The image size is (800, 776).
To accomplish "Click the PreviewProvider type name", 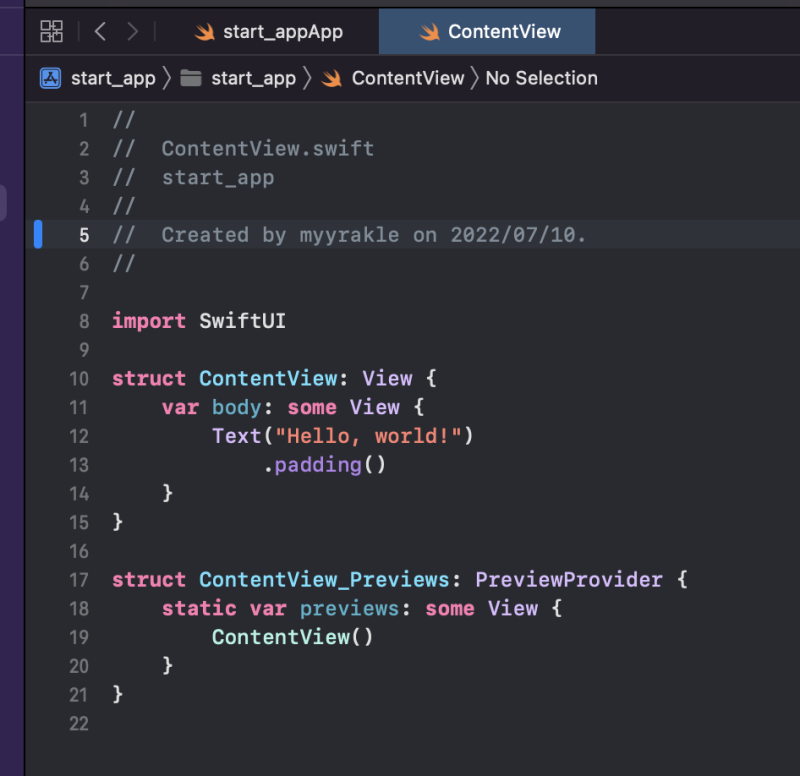I will coord(568,580).
